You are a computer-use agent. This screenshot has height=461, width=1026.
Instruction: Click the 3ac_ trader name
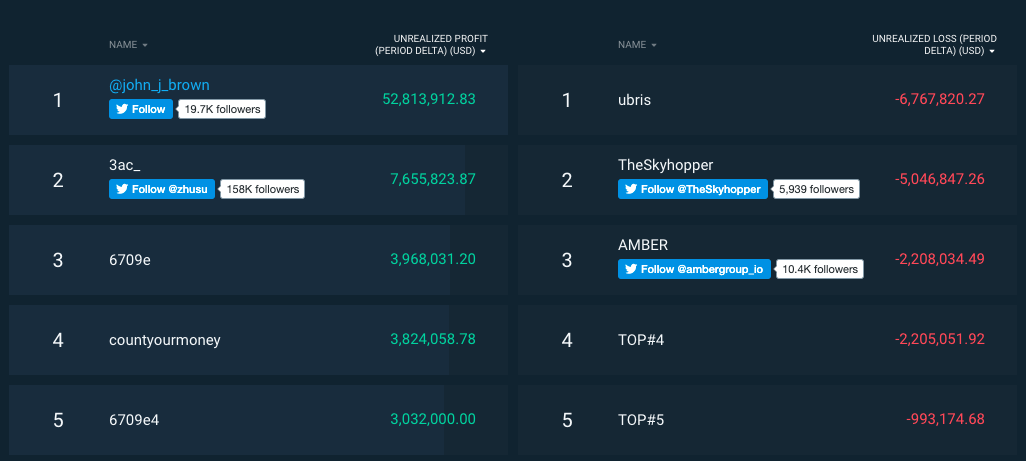click(x=126, y=165)
